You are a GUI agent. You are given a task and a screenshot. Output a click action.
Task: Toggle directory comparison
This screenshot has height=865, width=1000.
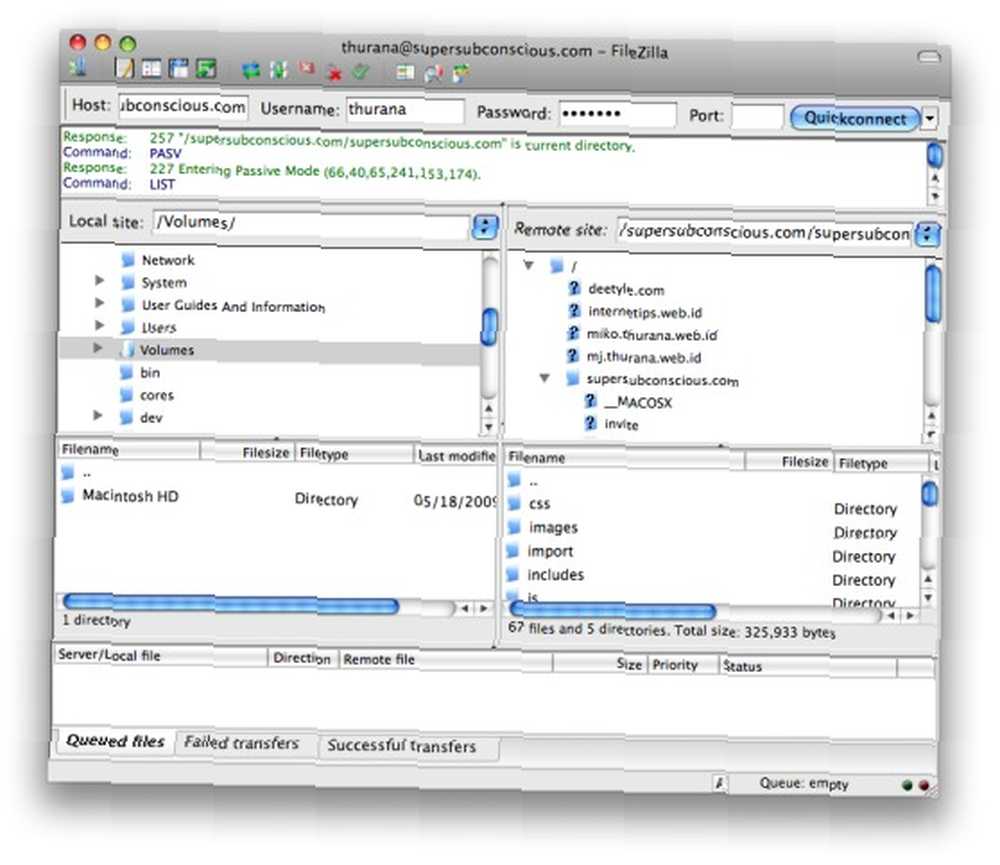click(x=434, y=73)
